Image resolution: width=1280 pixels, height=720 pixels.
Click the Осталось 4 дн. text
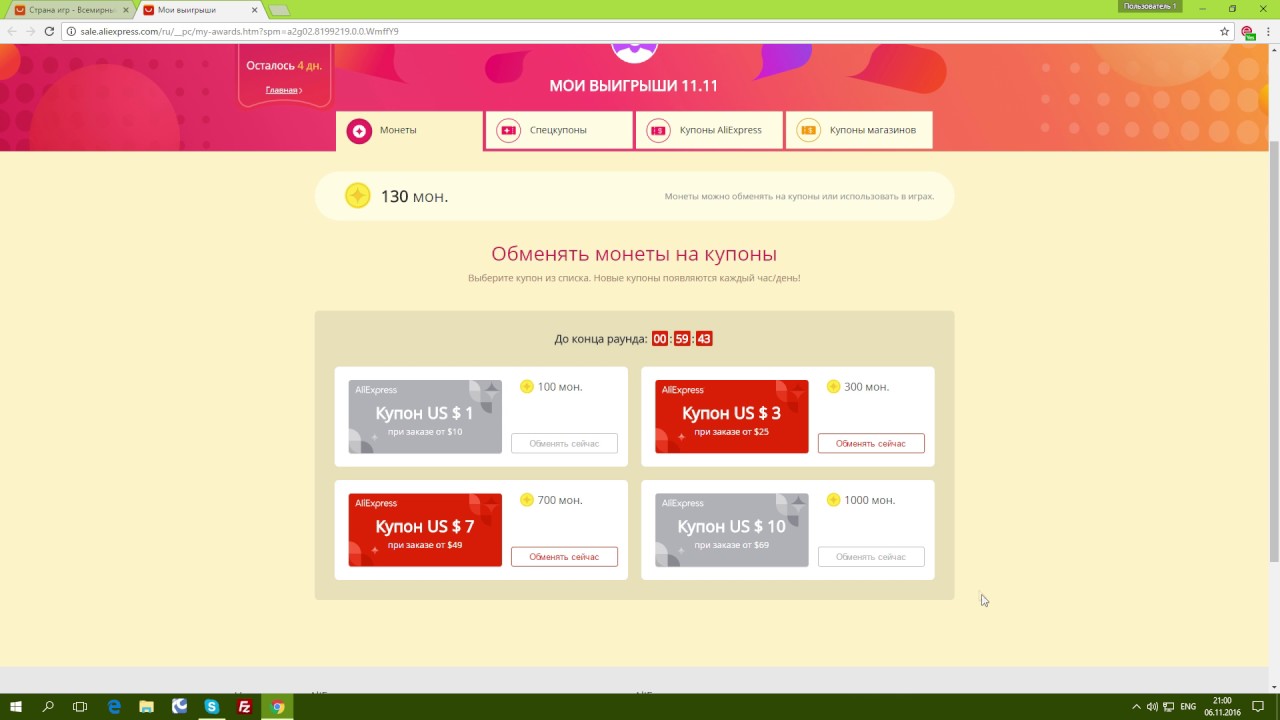point(284,66)
